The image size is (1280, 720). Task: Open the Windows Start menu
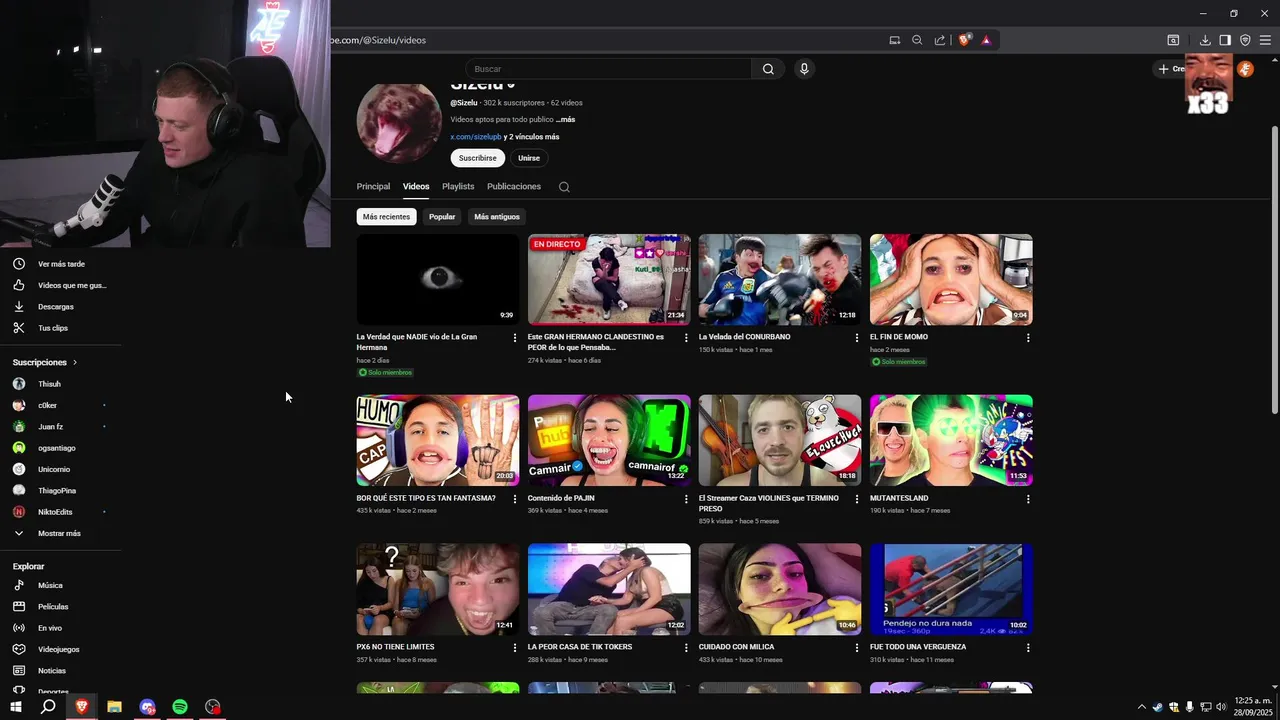16,707
